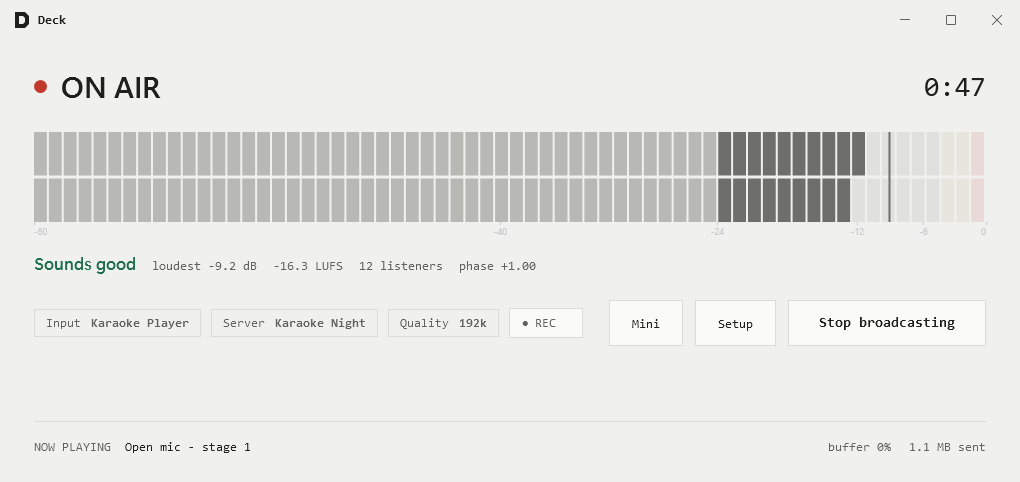Click the Open mic - stage 1 track title

(187, 447)
